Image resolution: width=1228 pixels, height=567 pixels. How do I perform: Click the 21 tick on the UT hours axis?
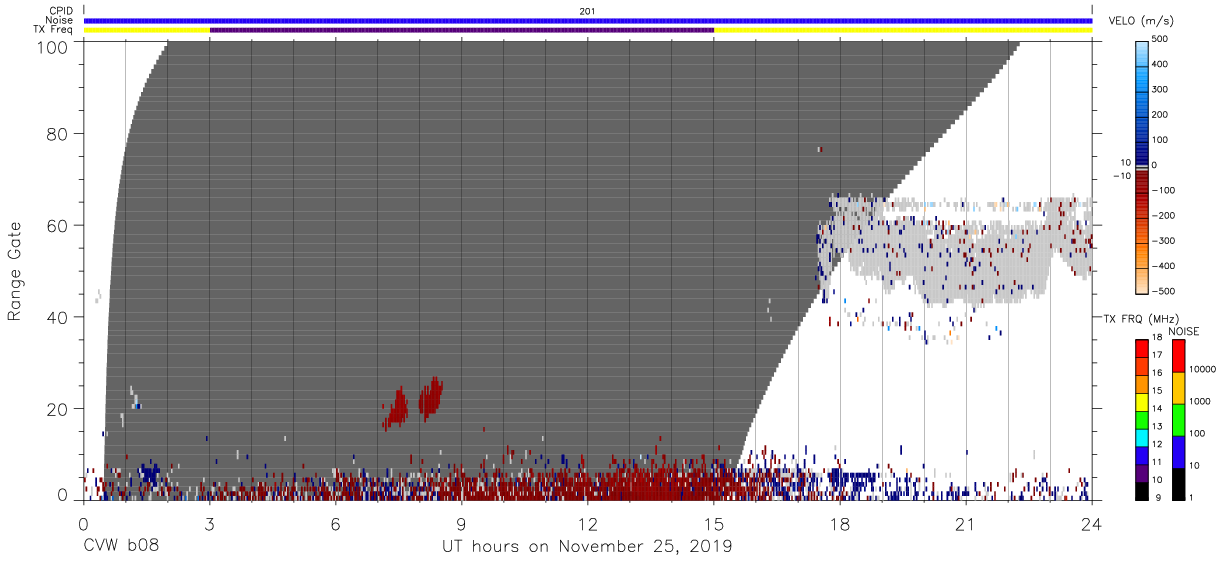pyautogui.click(x=966, y=524)
